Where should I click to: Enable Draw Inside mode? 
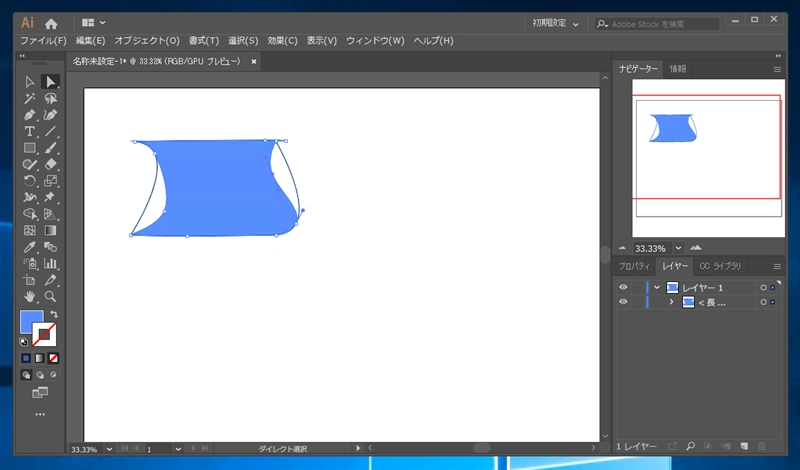coord(54,375)
